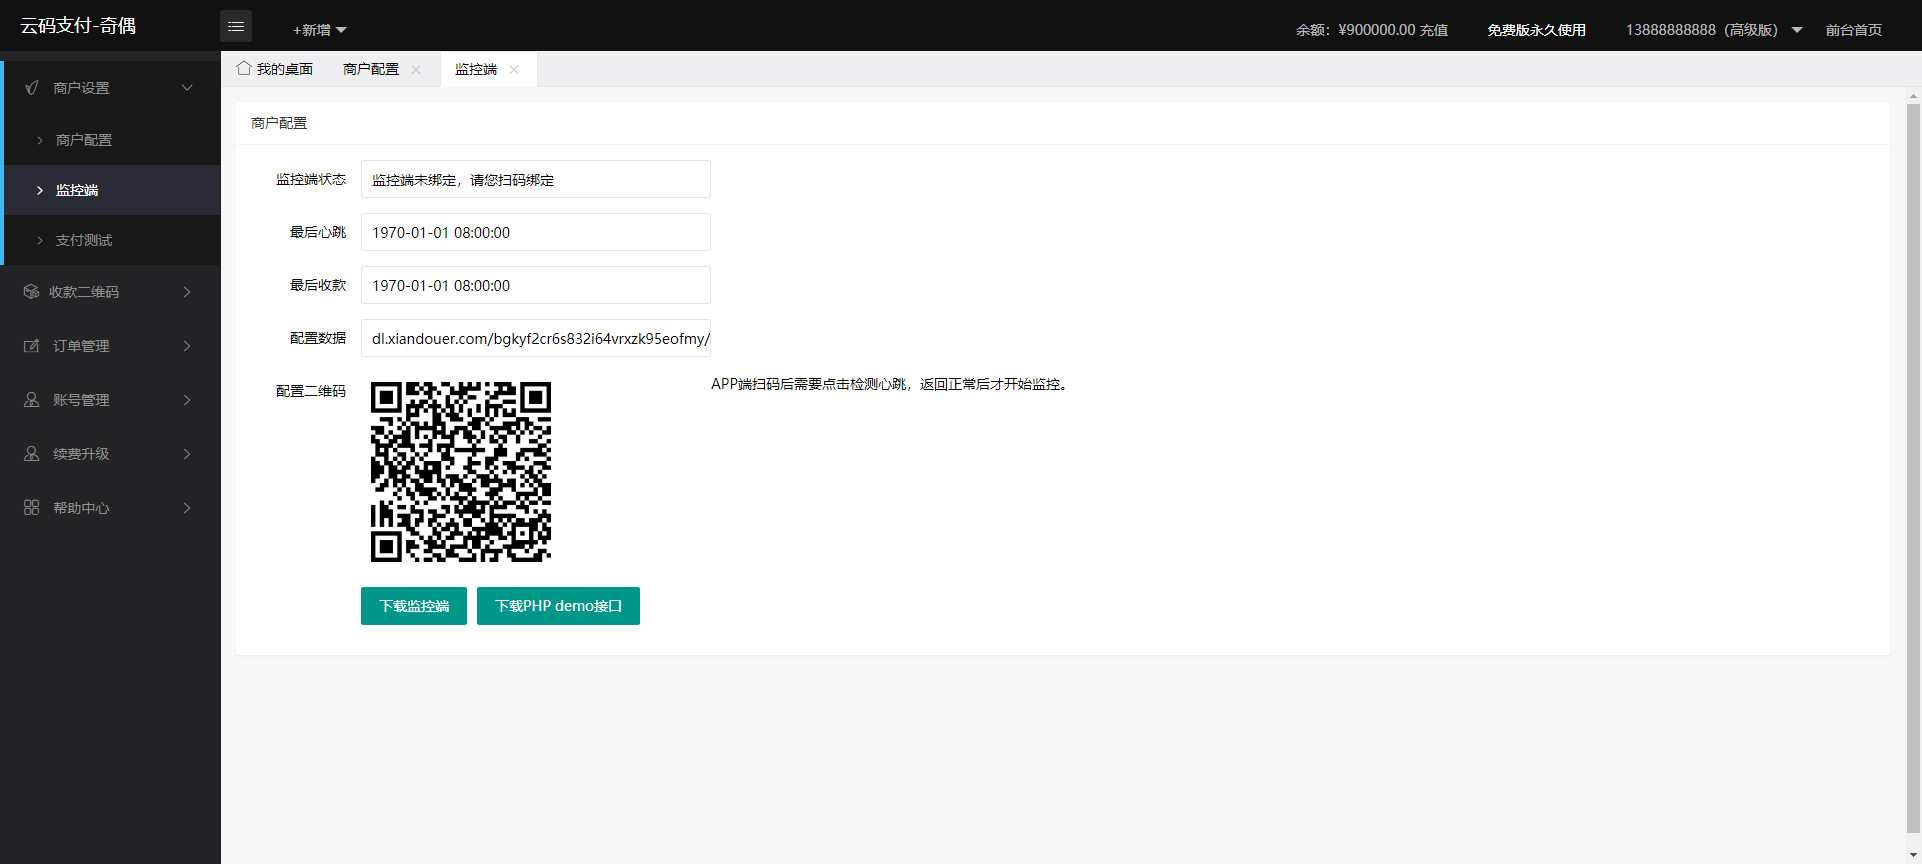Click the scrollbar up arrow
Screen dimensions: 1922x864
coord(1913,97)
